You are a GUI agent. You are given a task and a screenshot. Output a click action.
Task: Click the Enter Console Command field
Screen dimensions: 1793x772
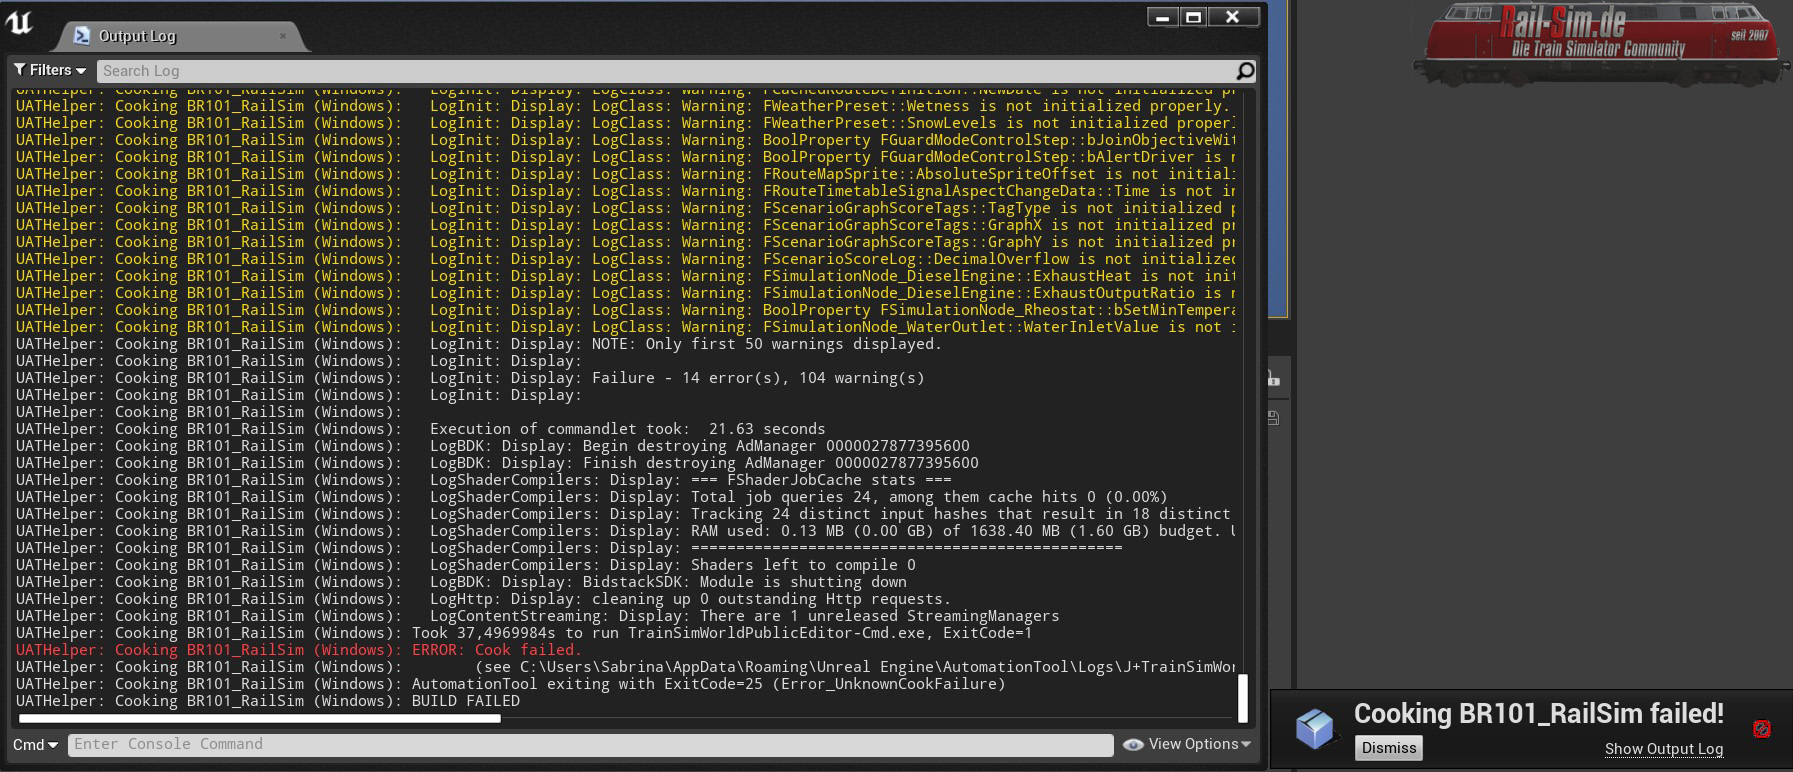tap(590, 744)
